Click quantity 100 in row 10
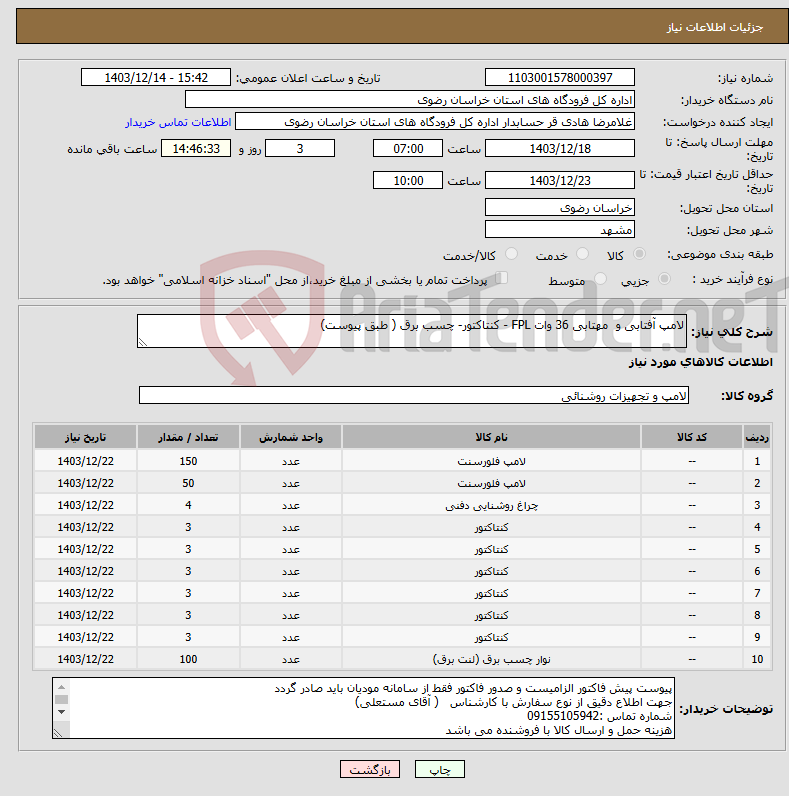This screenshot has width=789, height=796. pyautogui.click(x=188, y=659)
